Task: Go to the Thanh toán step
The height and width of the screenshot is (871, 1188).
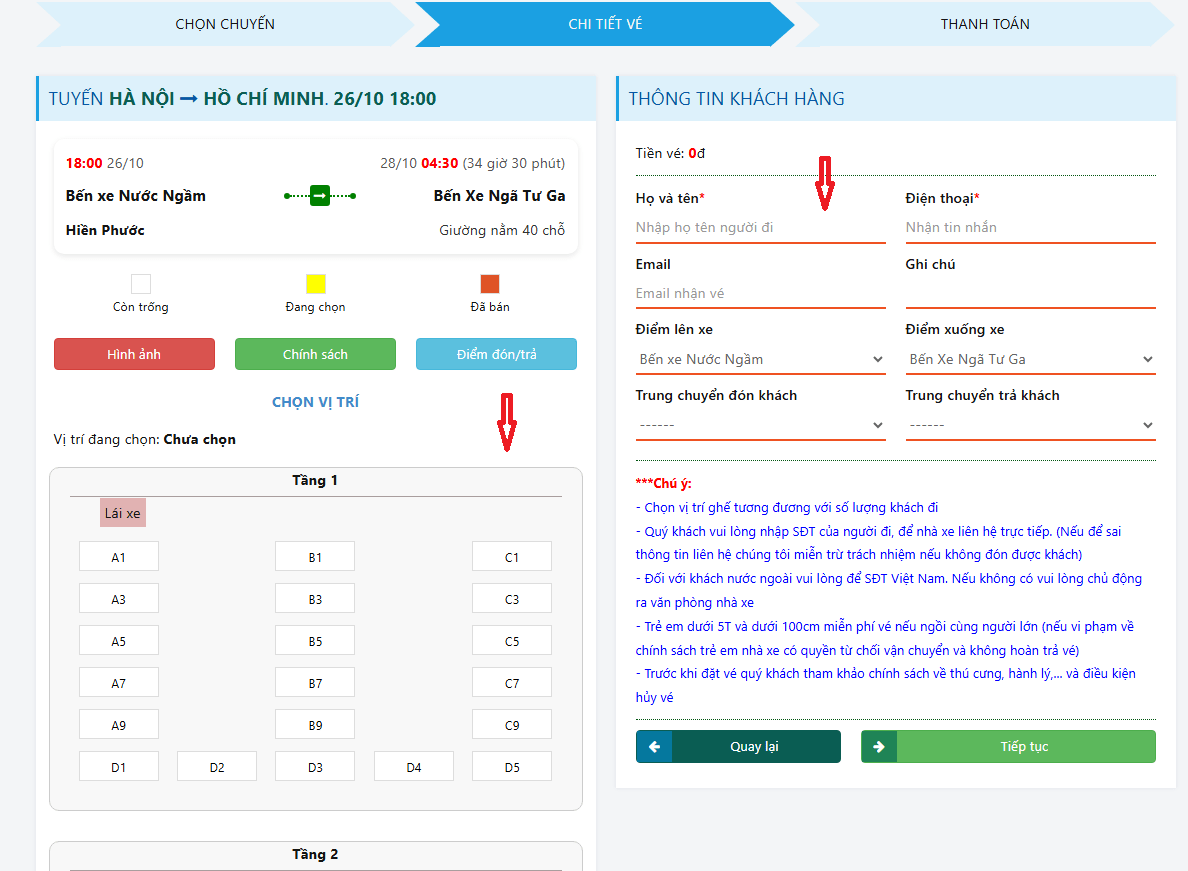Action: (x=984, y=24)
